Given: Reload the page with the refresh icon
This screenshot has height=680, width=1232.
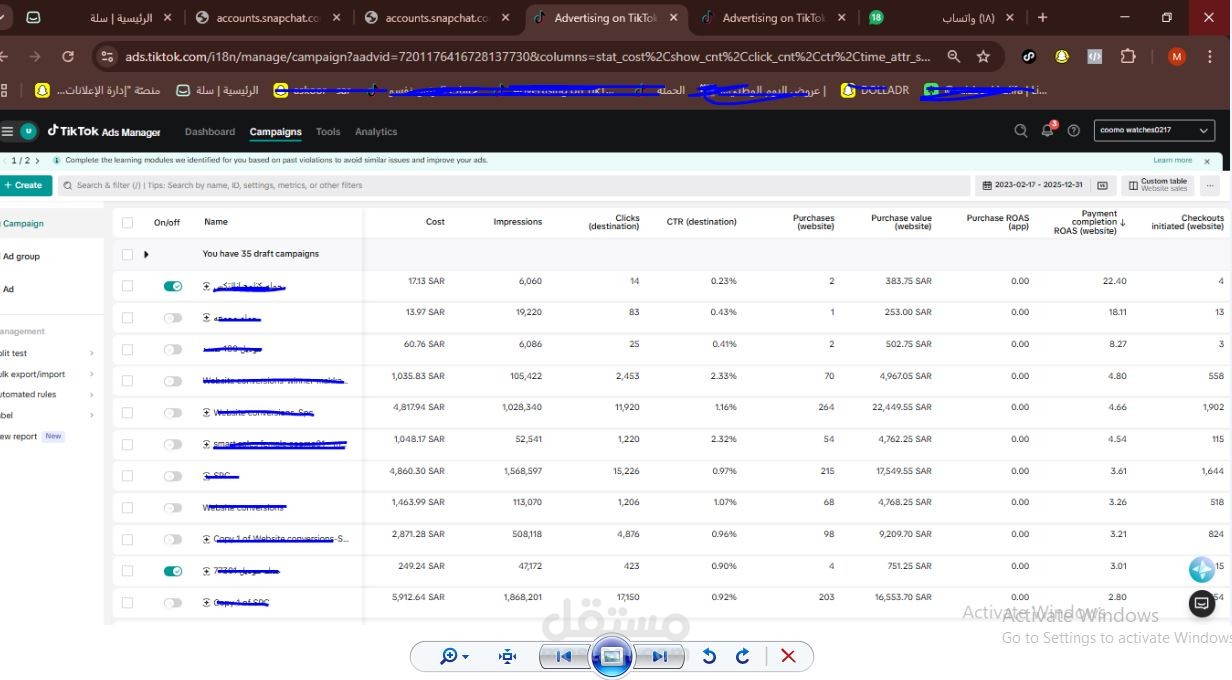Looking at the screenshot, I should 68,57.
